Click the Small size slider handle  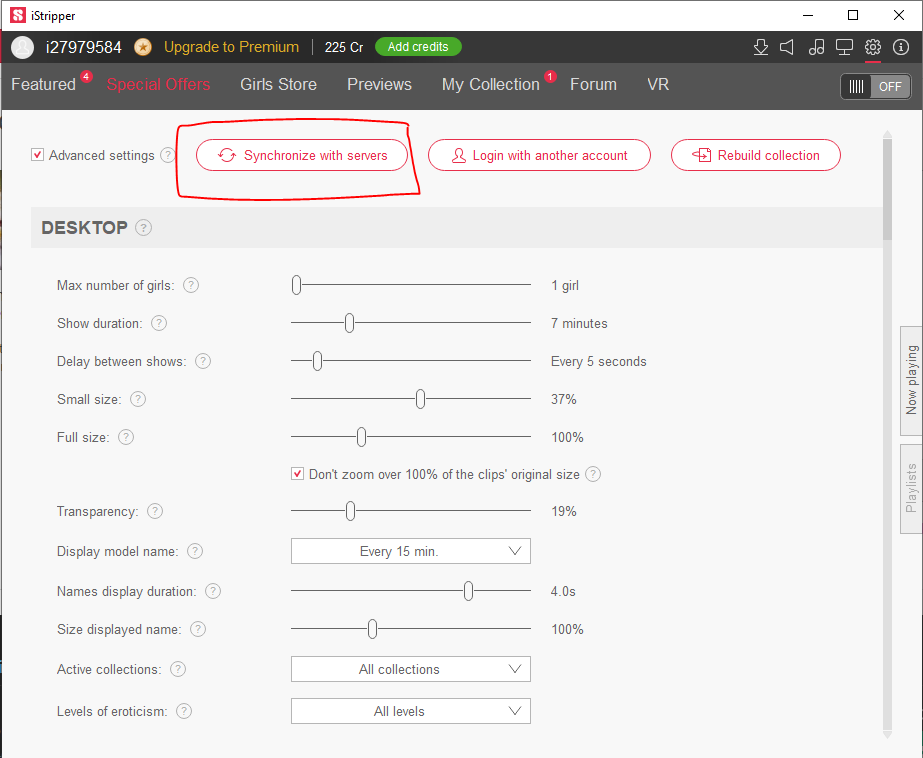pyautogui.click(x=420, y=399)
